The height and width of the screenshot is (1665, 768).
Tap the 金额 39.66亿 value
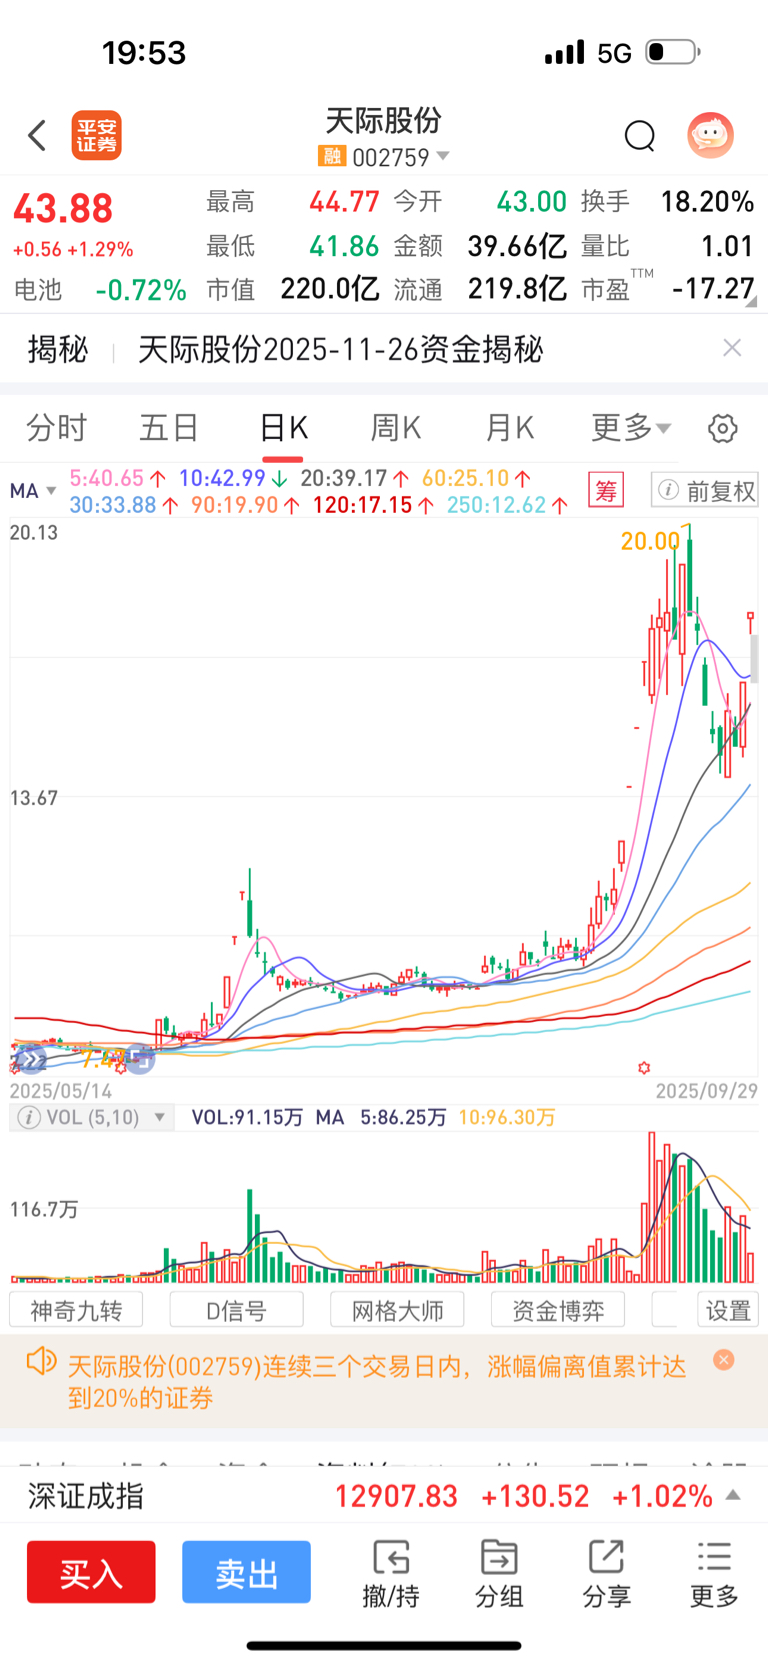click(x=480, y=246)
